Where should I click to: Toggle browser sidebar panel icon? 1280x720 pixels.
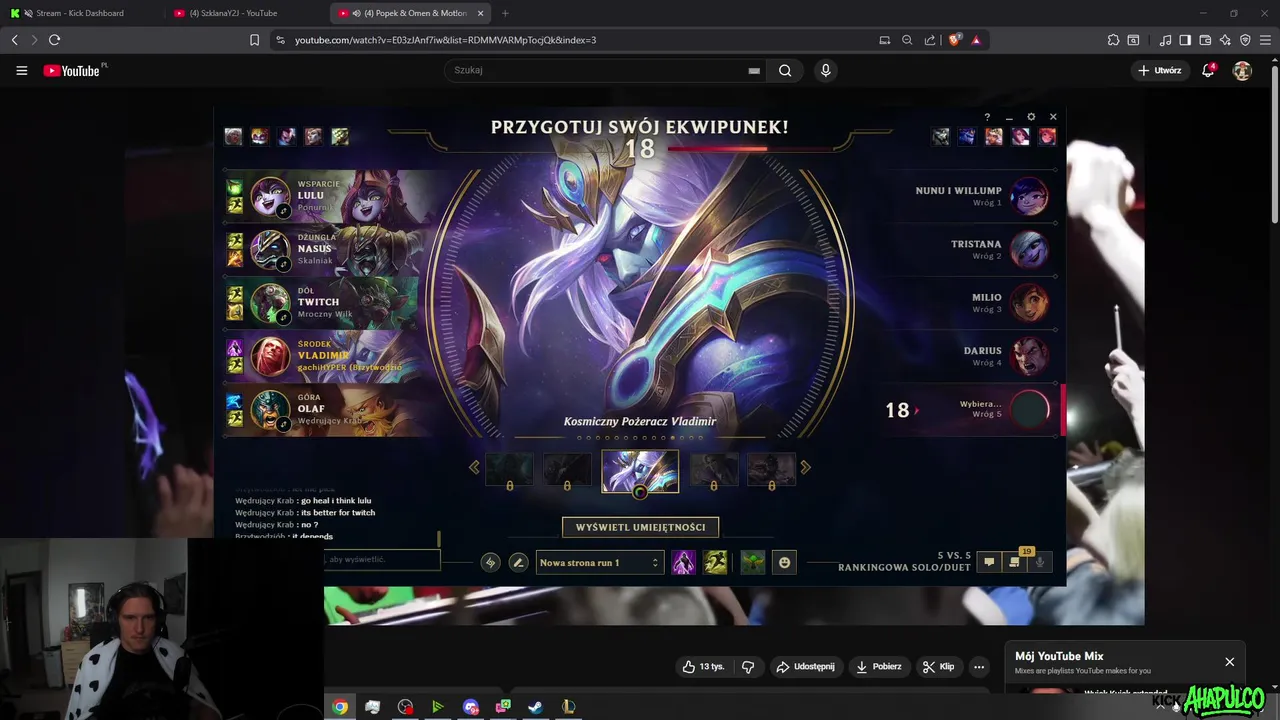click(x=1185, y=40)
